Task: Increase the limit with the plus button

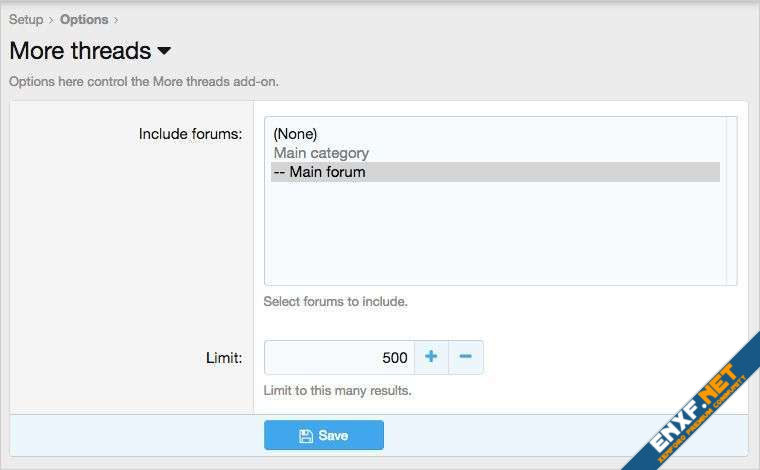Action: tap(431, 358)
